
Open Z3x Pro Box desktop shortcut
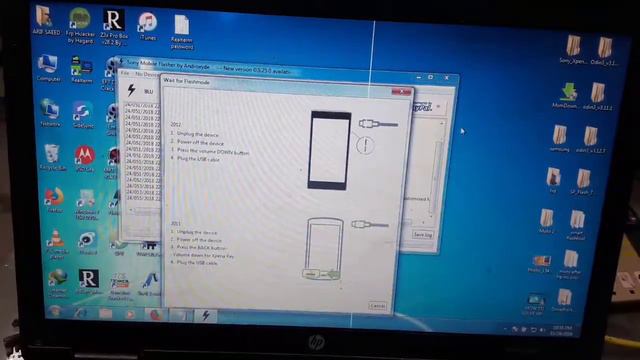(x=114, y=27)
